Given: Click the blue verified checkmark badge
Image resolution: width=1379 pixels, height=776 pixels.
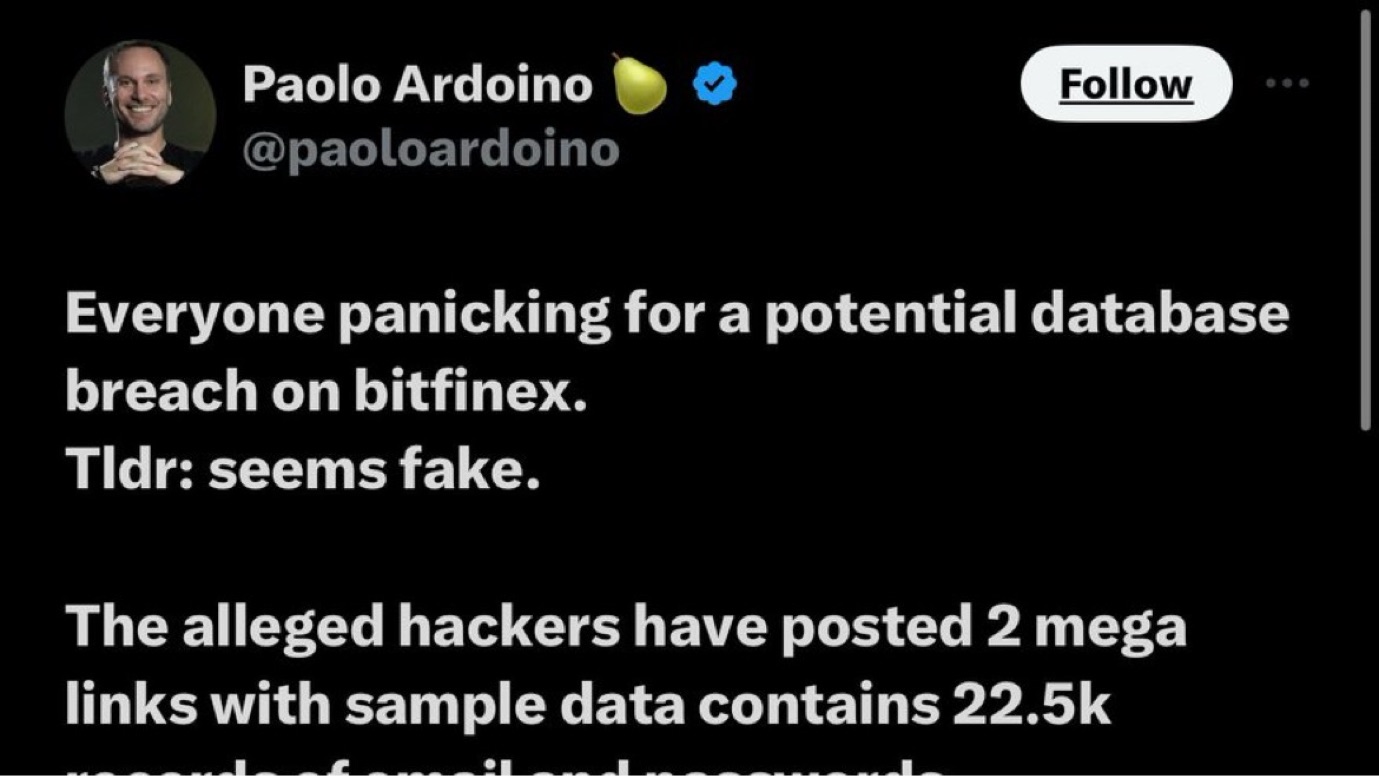Looking at the screenshot, I should click(714, 86).
